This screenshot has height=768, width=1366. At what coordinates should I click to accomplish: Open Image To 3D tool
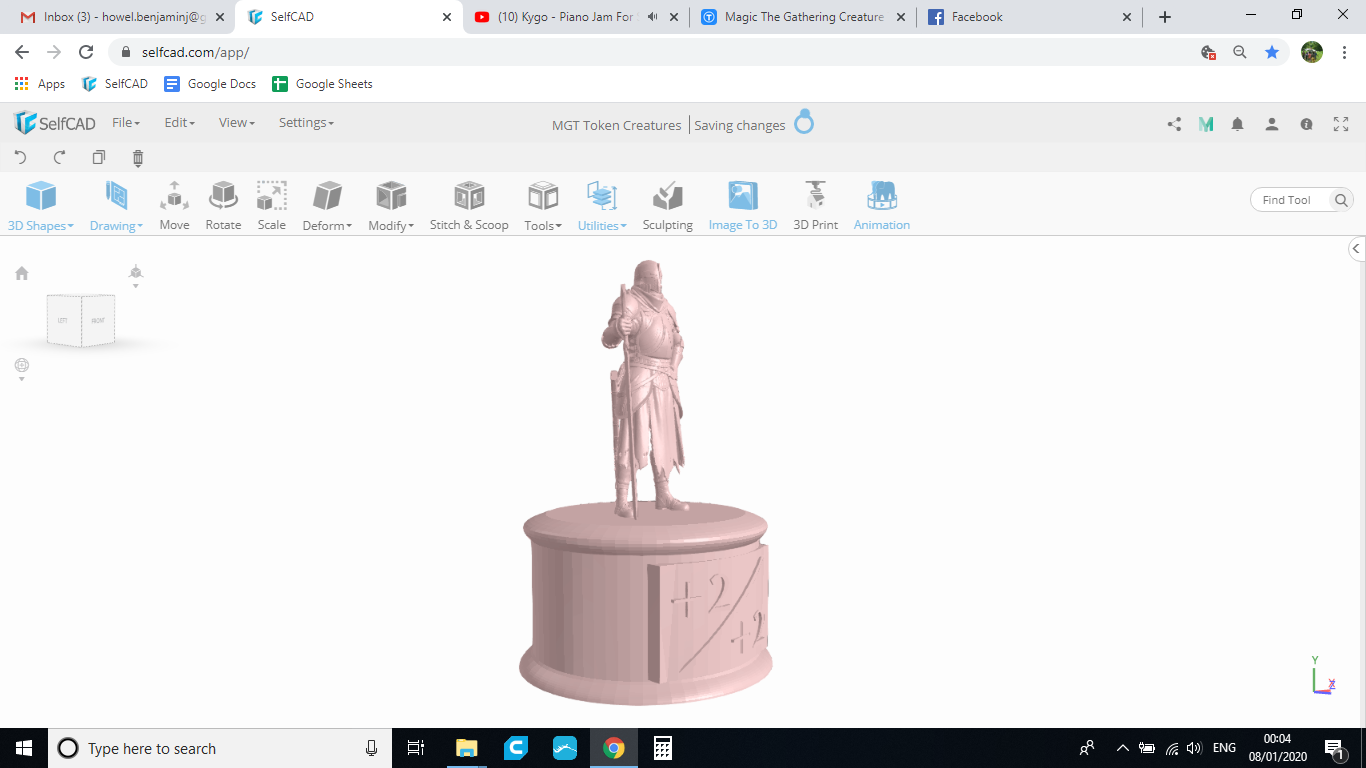[742, 206]
